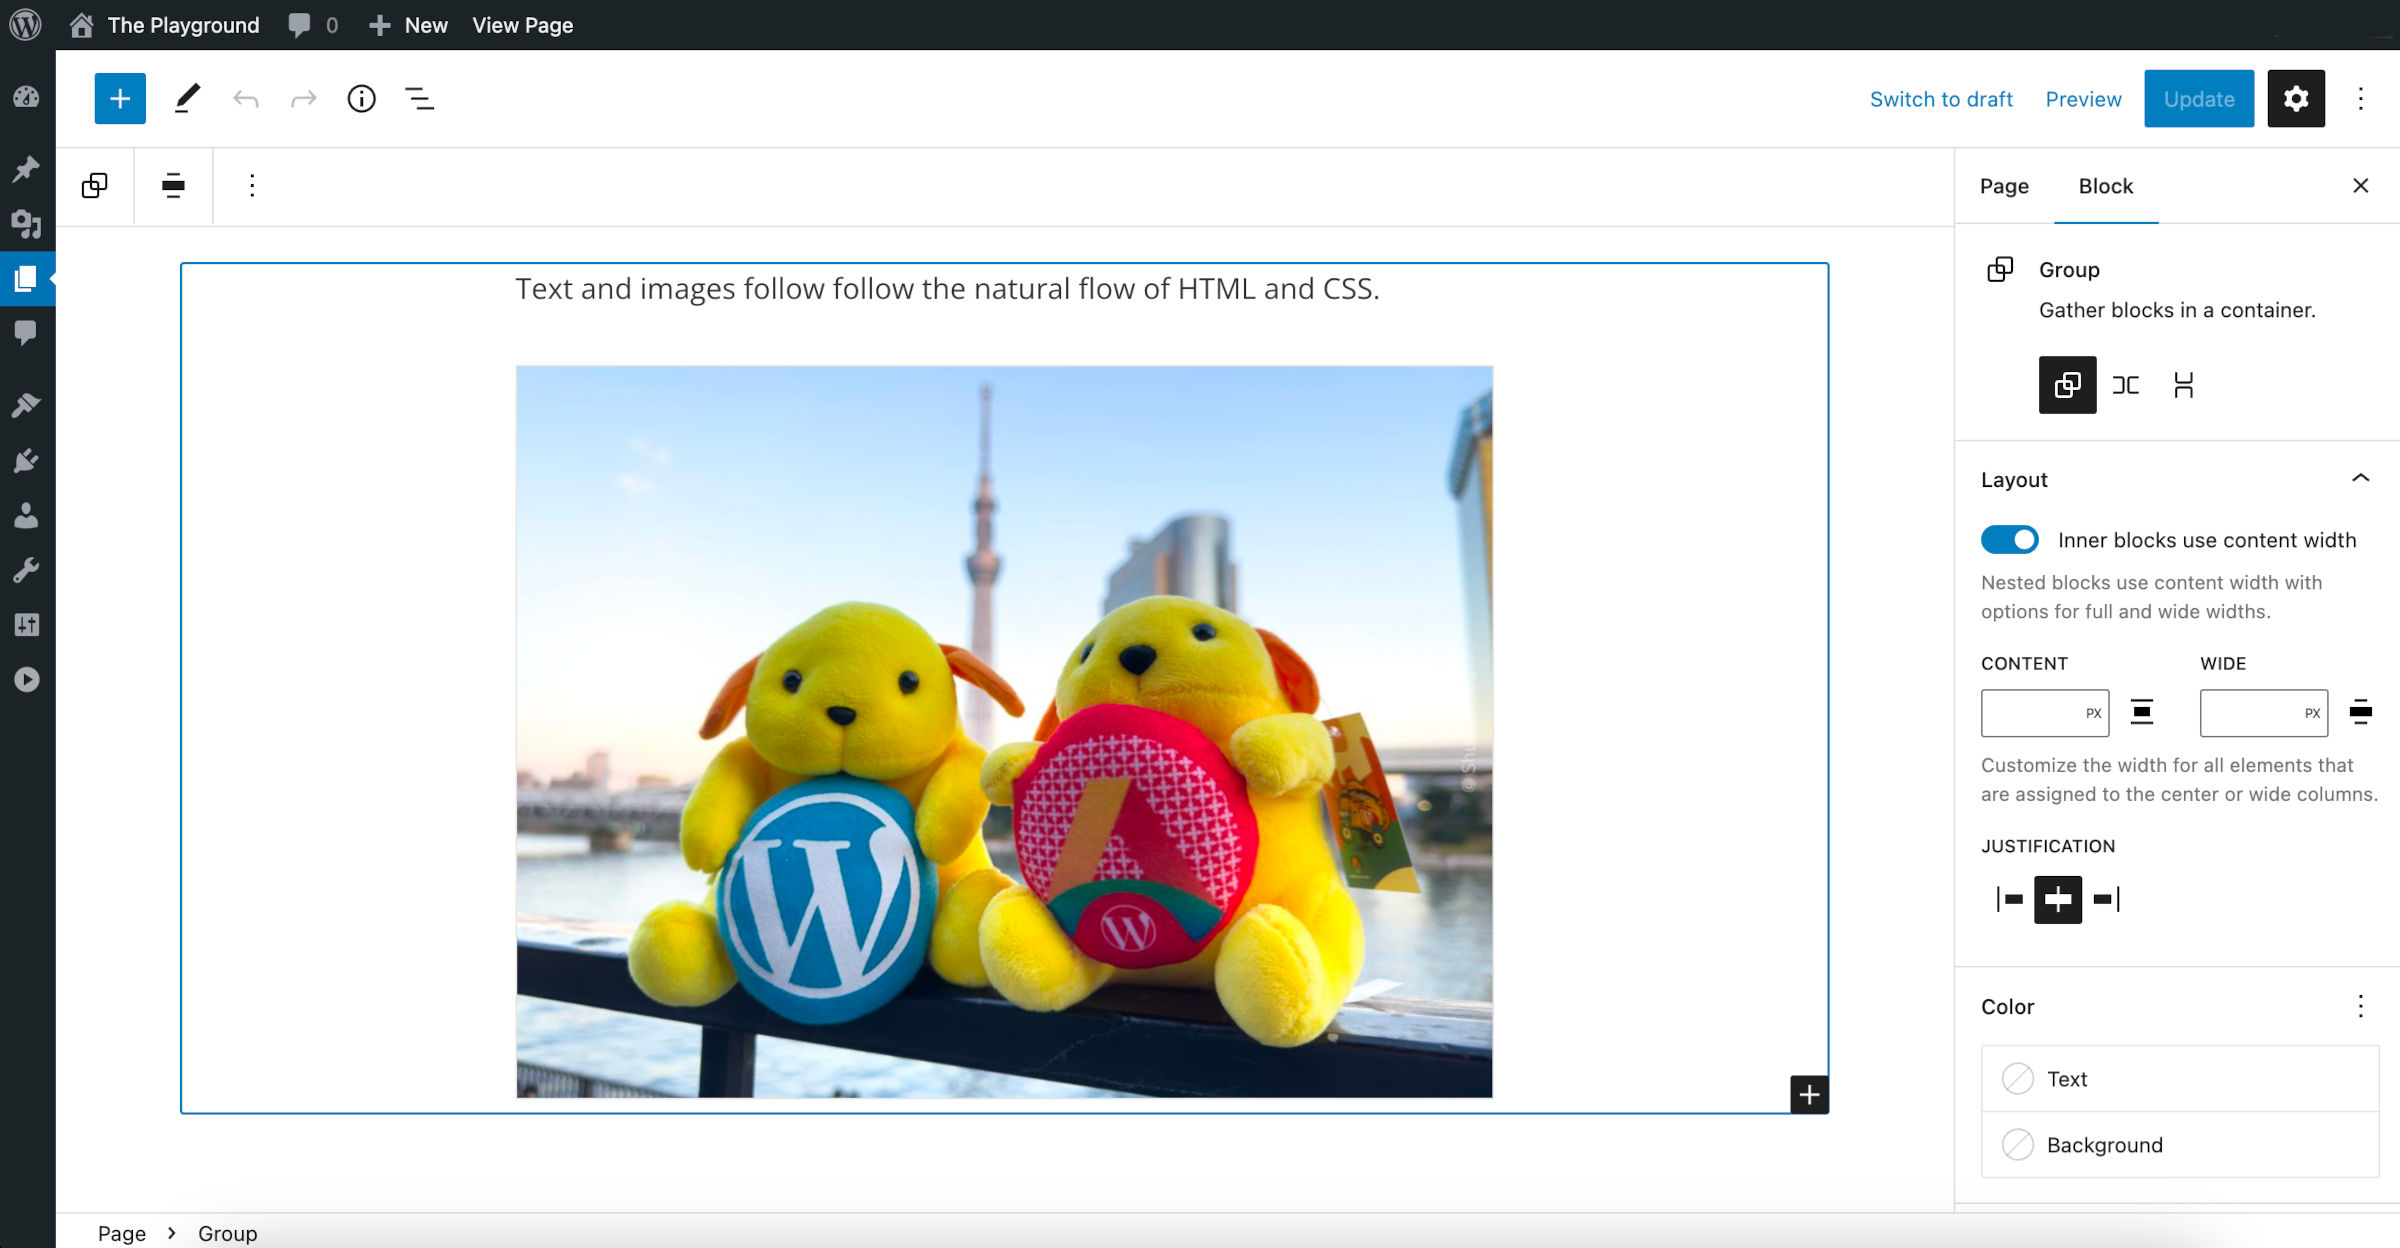The image size is (2400, 1248).
Task: Click the paragraph about HTML and CSS flow
Action: point(947,289)
